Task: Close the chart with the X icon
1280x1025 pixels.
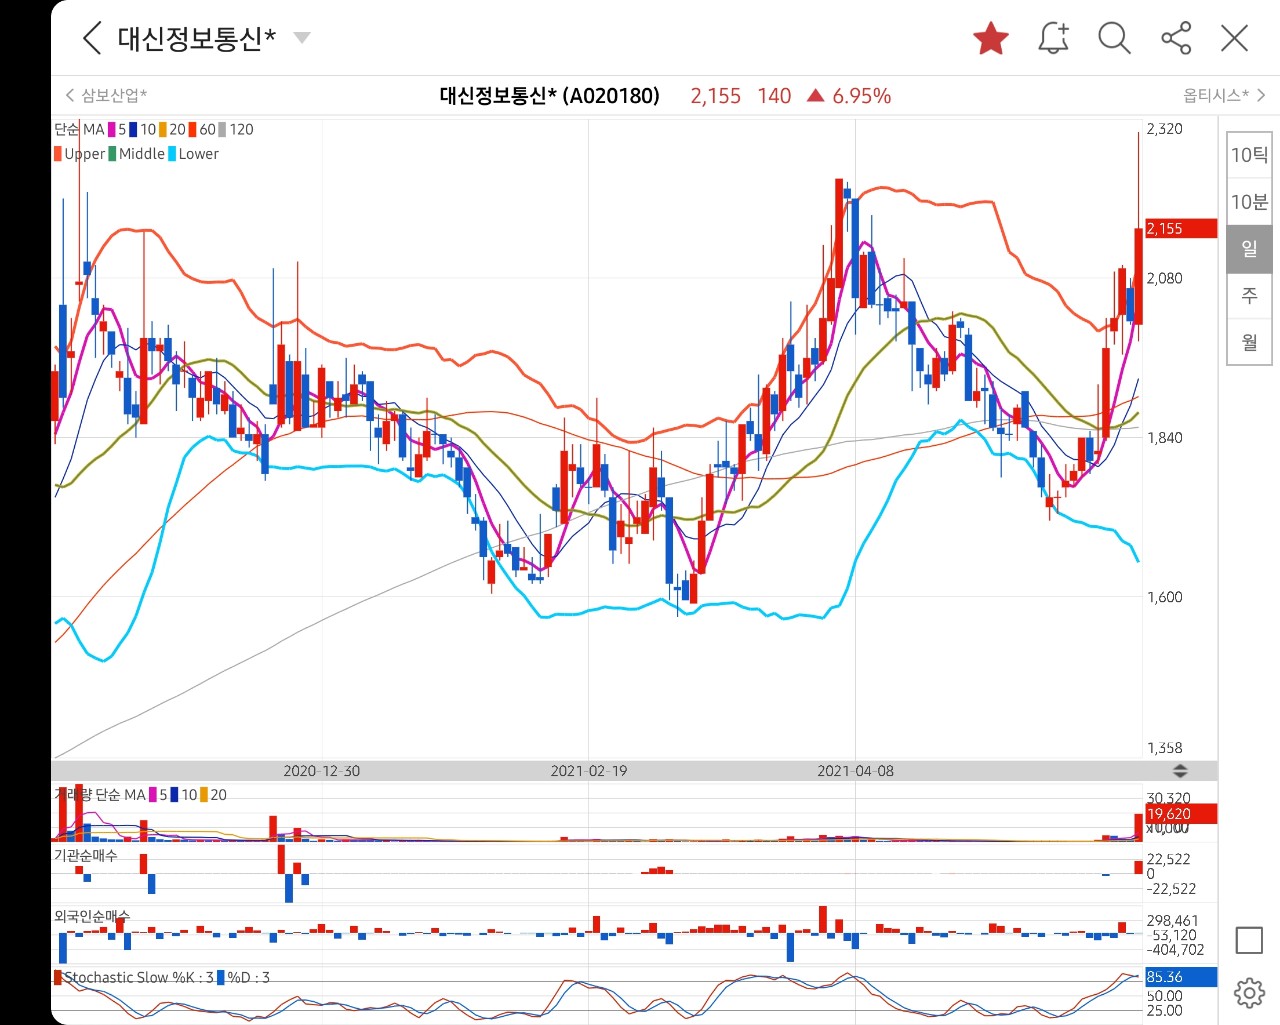Action: point(1235,38)
